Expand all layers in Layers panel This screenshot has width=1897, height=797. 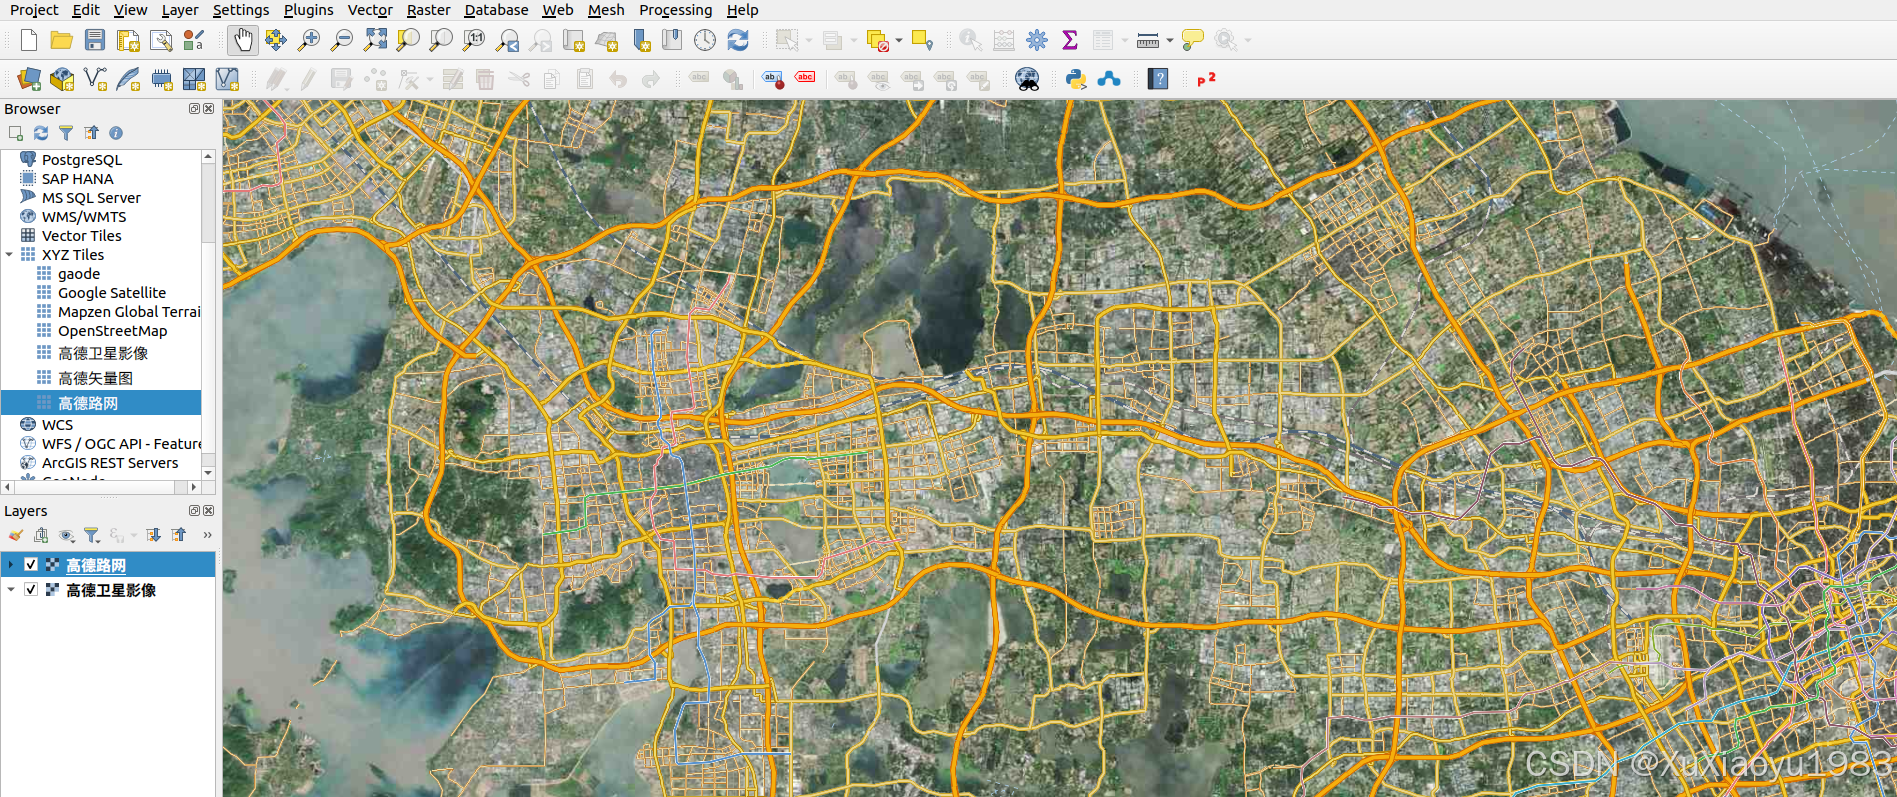[153, 535]
